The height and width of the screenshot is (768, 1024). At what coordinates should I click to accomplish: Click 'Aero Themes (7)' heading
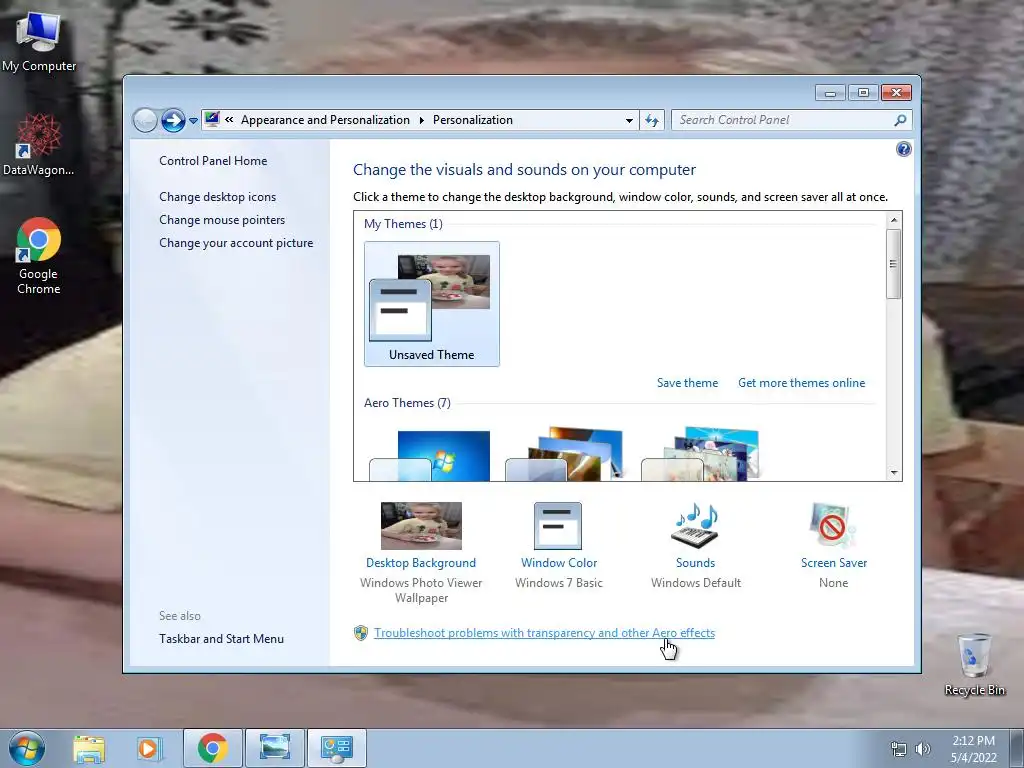click(408, 403)
